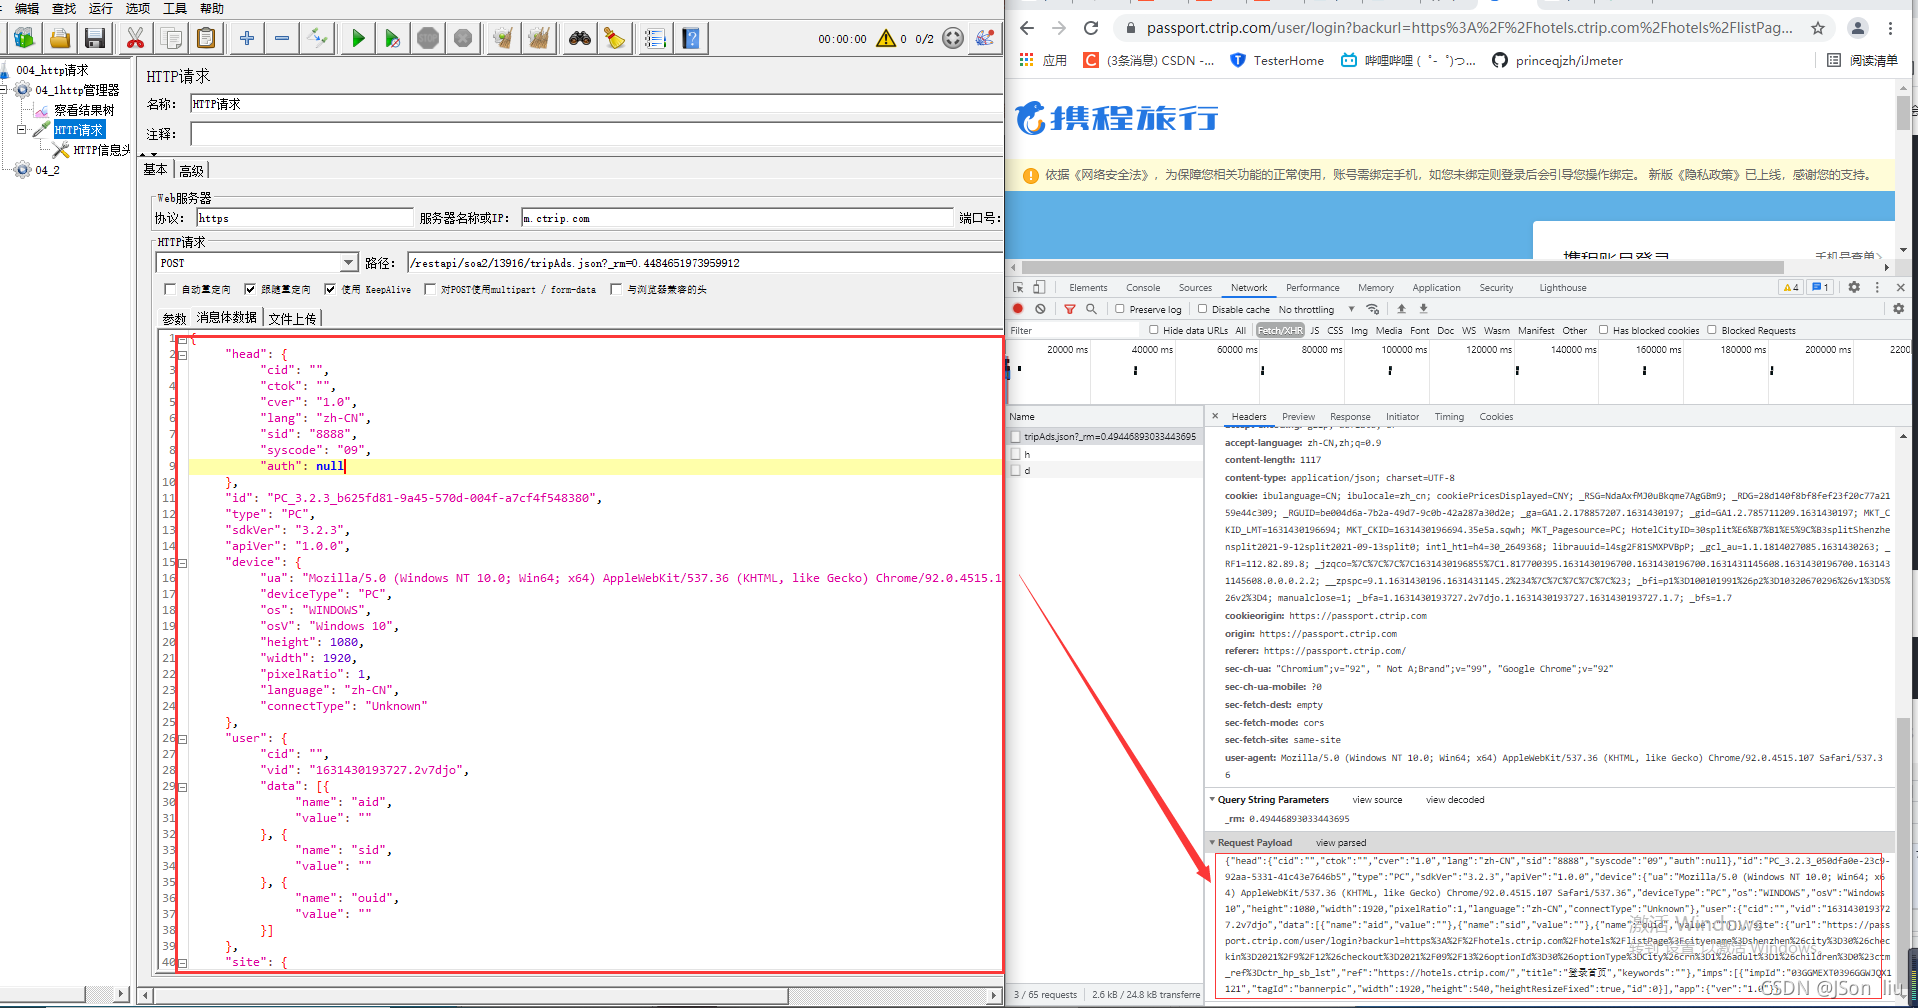Click the yellow broom reset search icon
The image size is (1918, 1008).
pos(614,39)
